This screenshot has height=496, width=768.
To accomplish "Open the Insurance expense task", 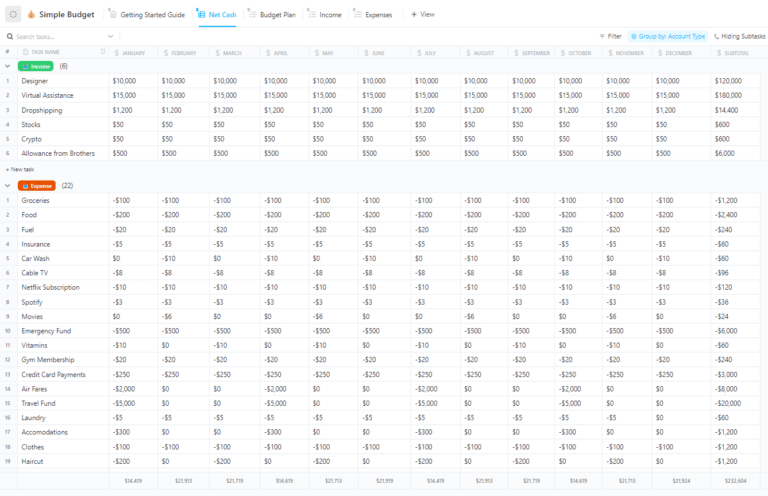I will click(36, 244).
